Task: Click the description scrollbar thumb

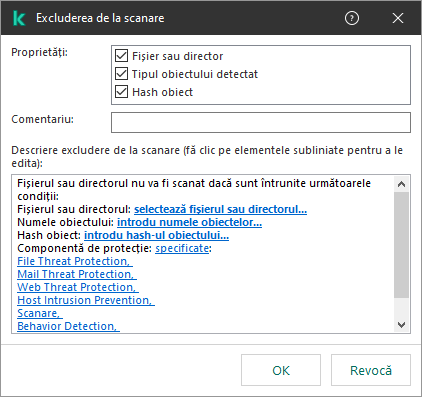Action: (402, 245)
